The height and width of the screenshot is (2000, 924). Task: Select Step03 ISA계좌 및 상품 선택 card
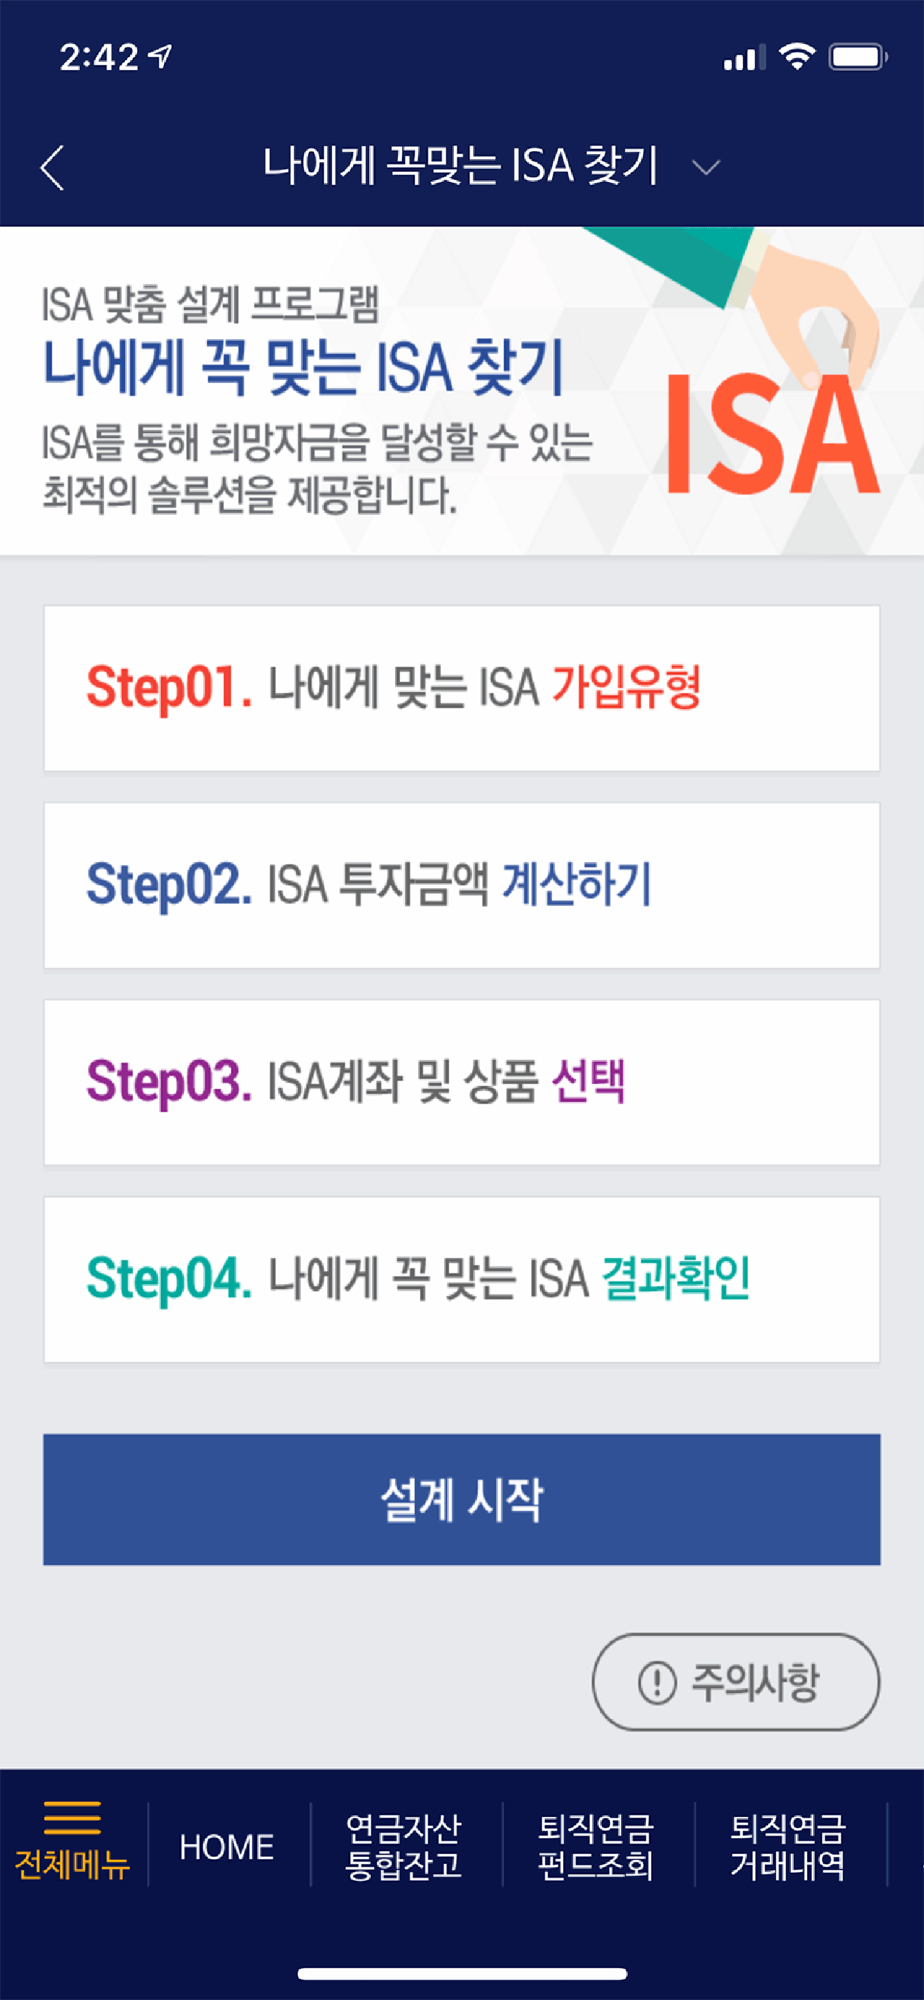(x=462, y=1082)
